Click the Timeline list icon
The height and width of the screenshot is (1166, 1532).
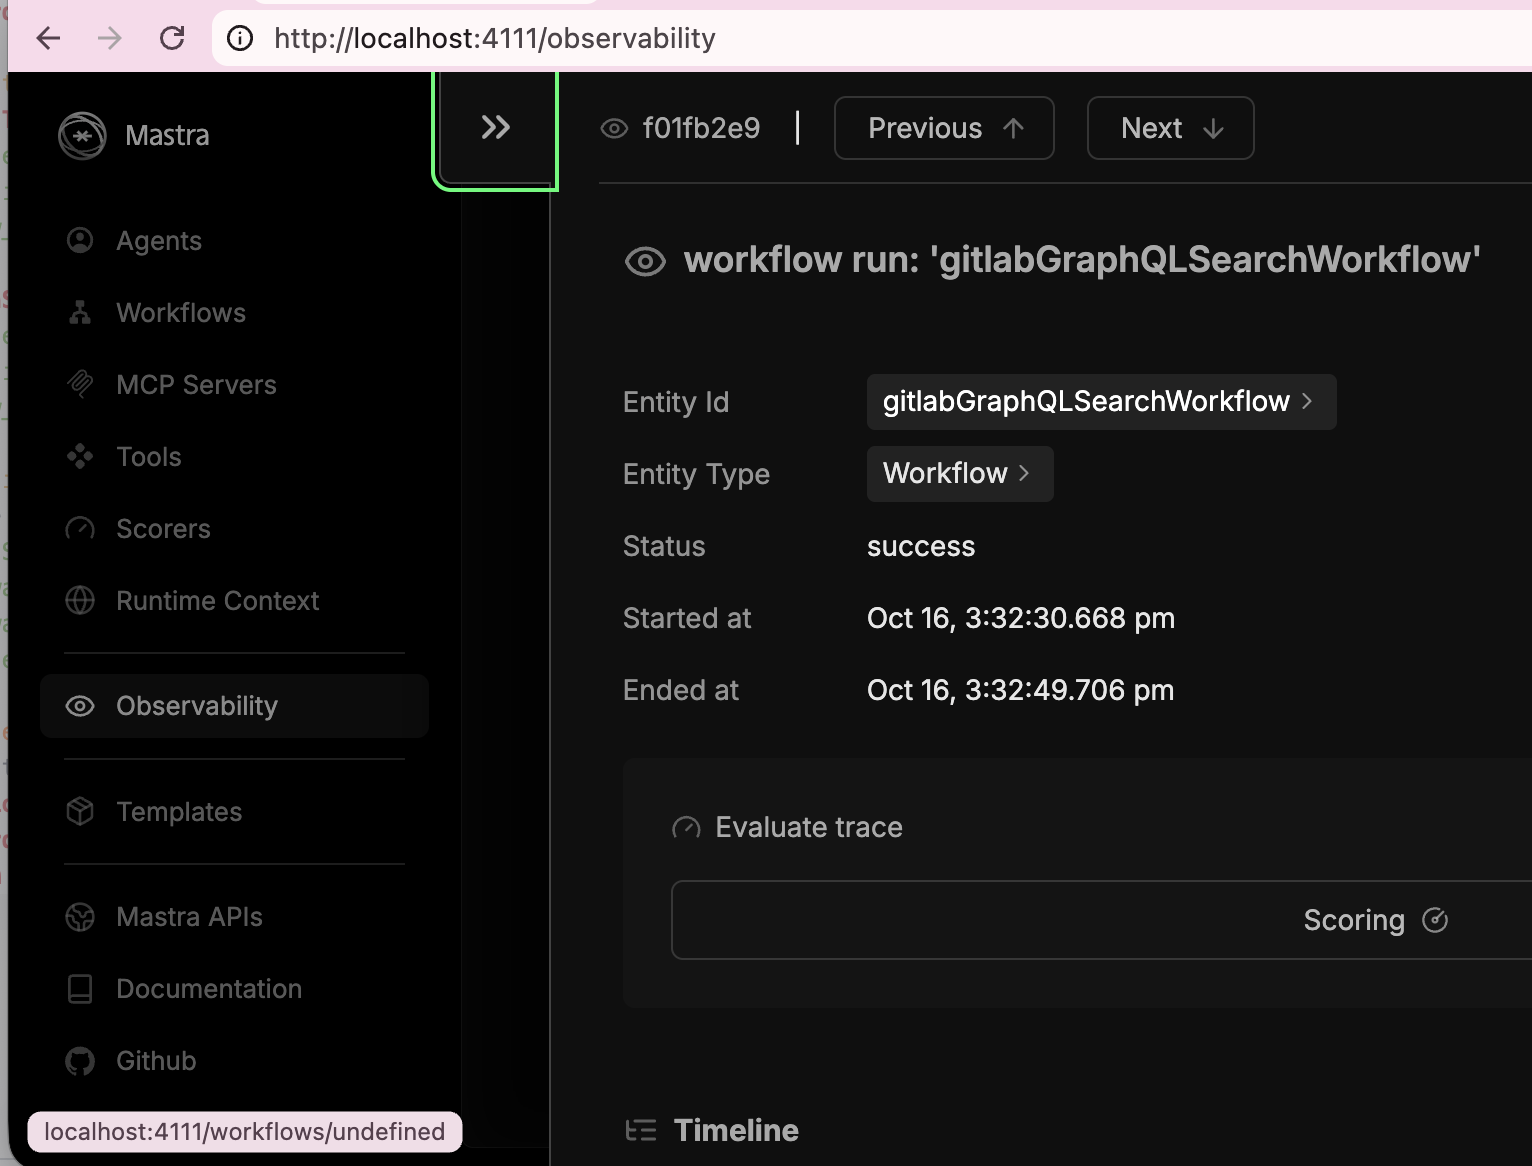(x=641, y=1131)
